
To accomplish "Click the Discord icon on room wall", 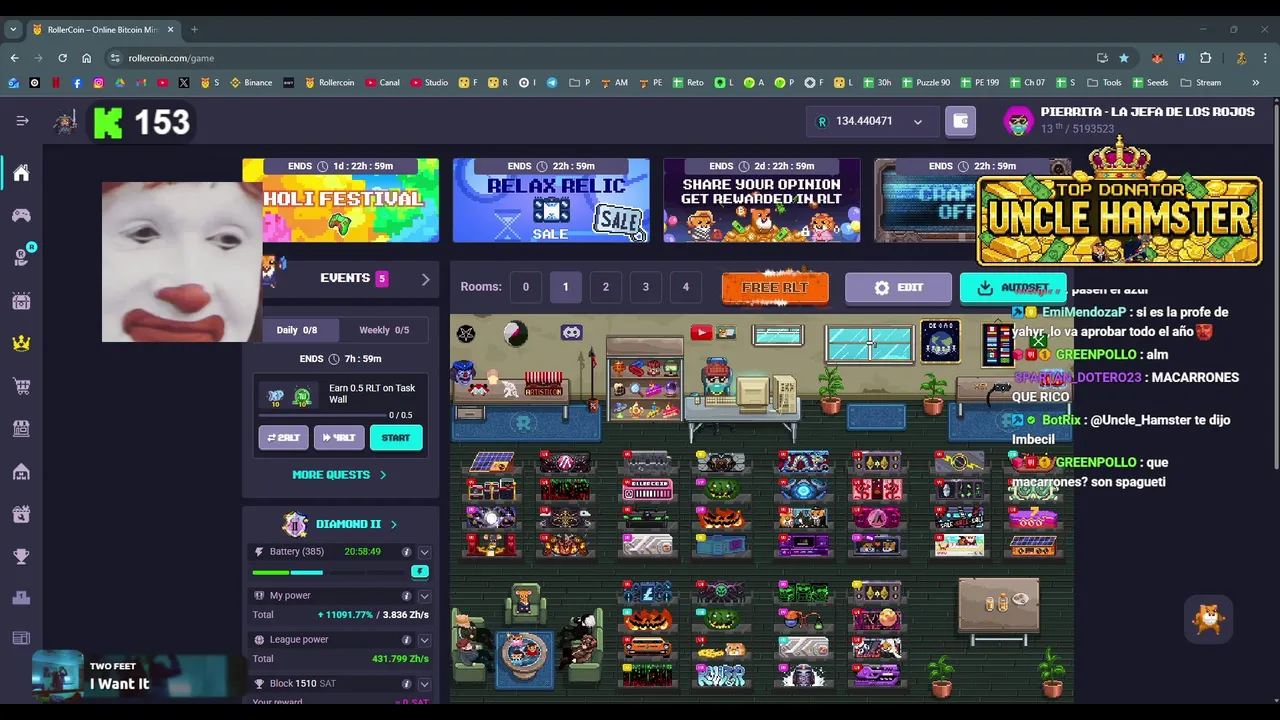I will click(571, 333).
